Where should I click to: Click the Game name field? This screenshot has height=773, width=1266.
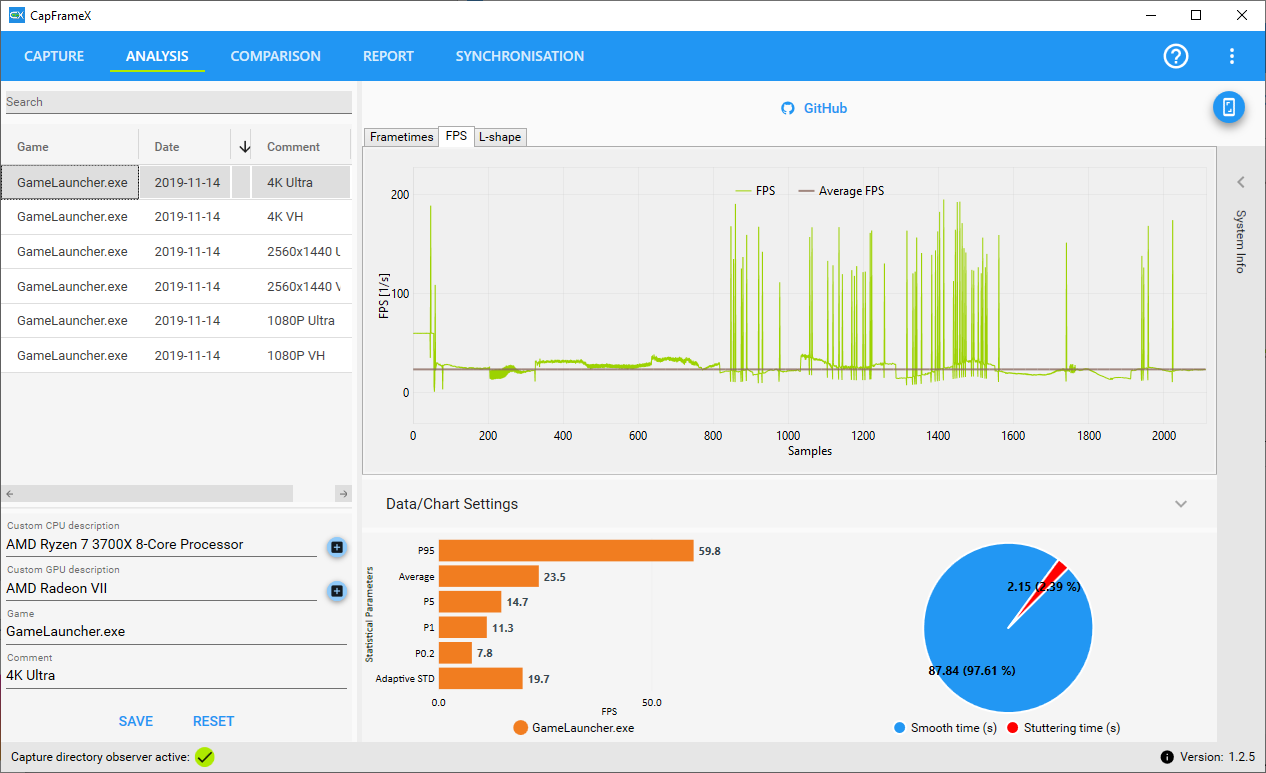(x=176, y=632)
